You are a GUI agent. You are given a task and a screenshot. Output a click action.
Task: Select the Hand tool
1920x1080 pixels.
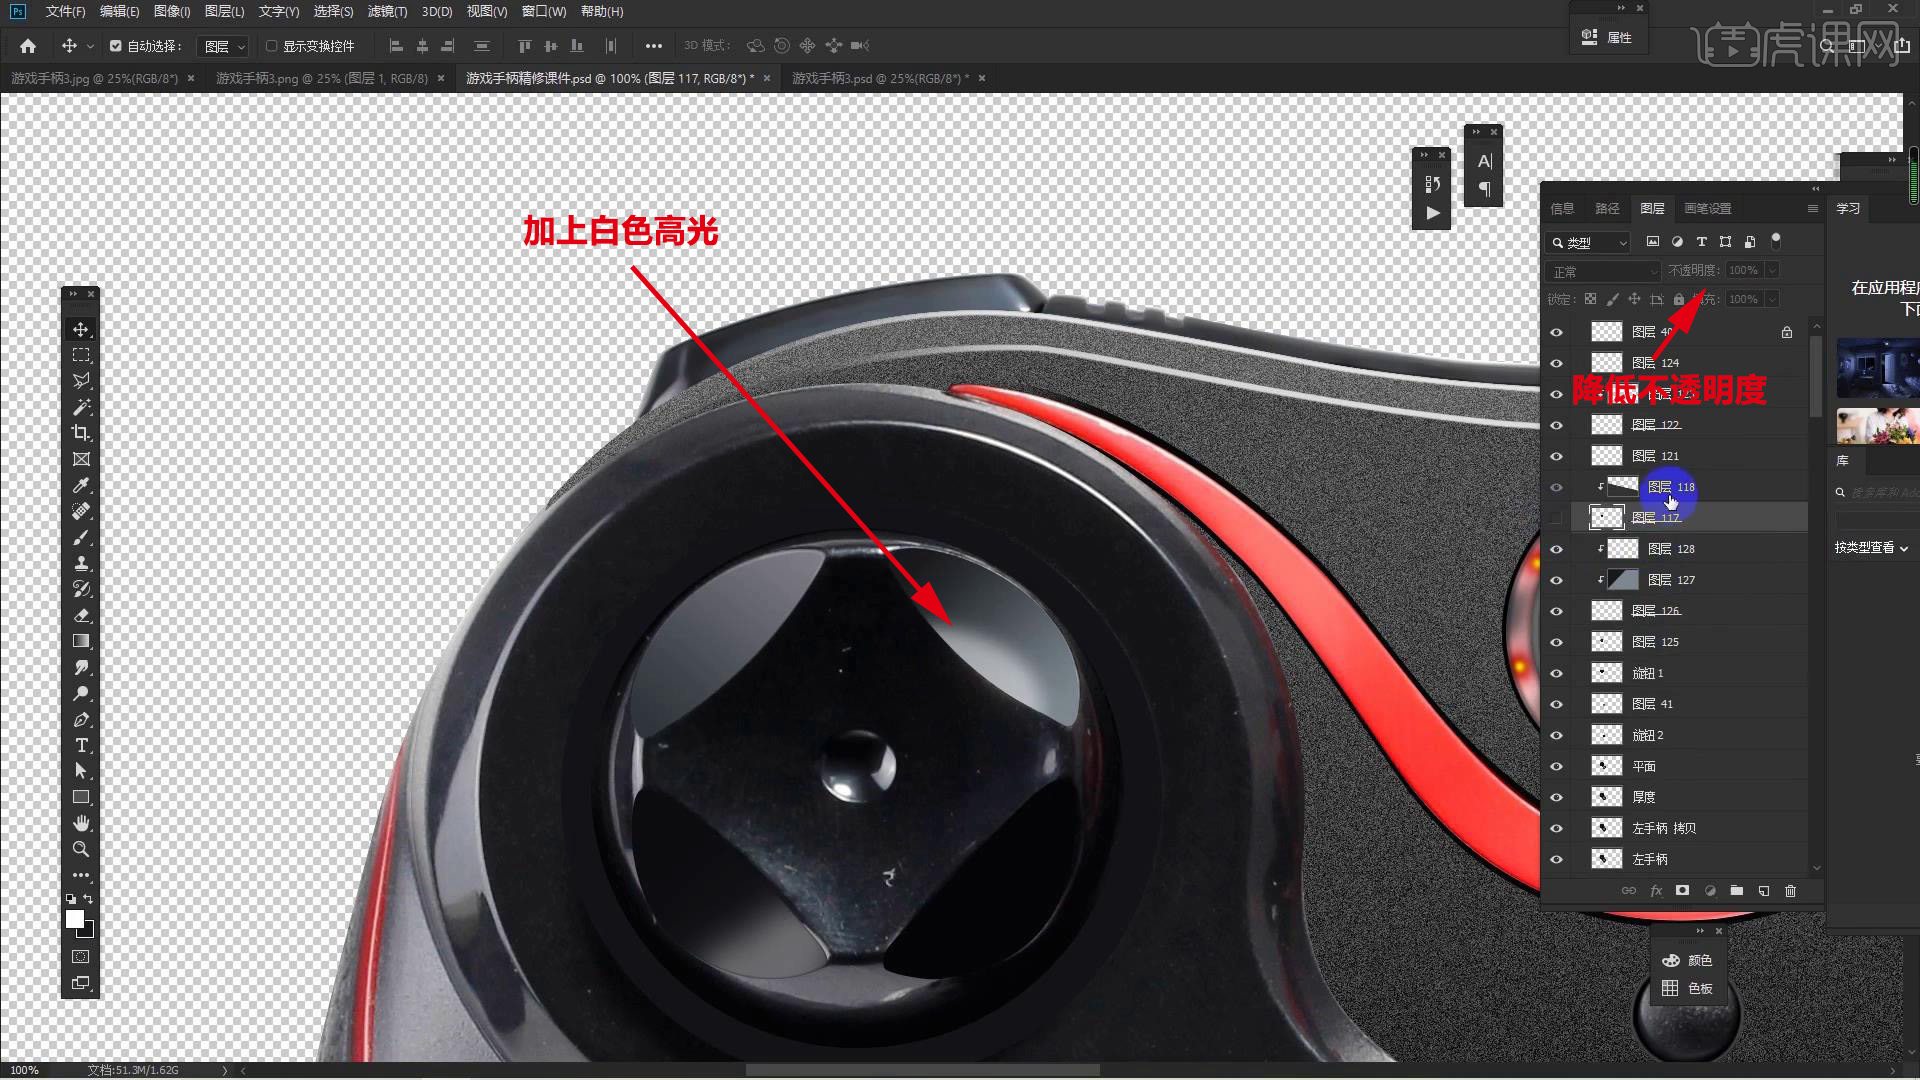pos(81,823)
